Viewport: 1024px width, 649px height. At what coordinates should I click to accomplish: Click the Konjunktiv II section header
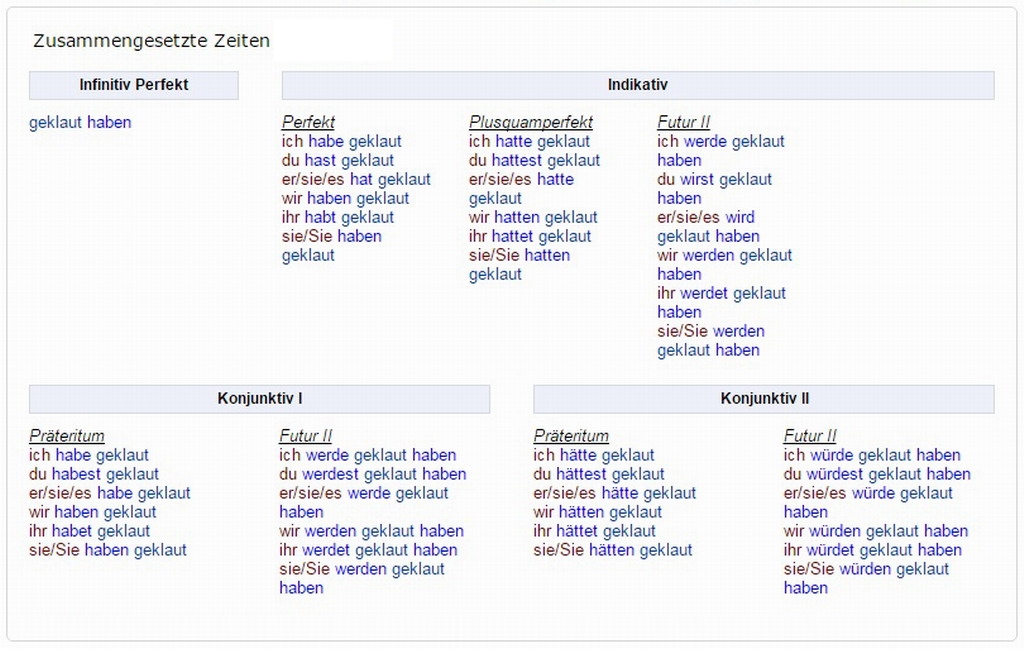764,398
